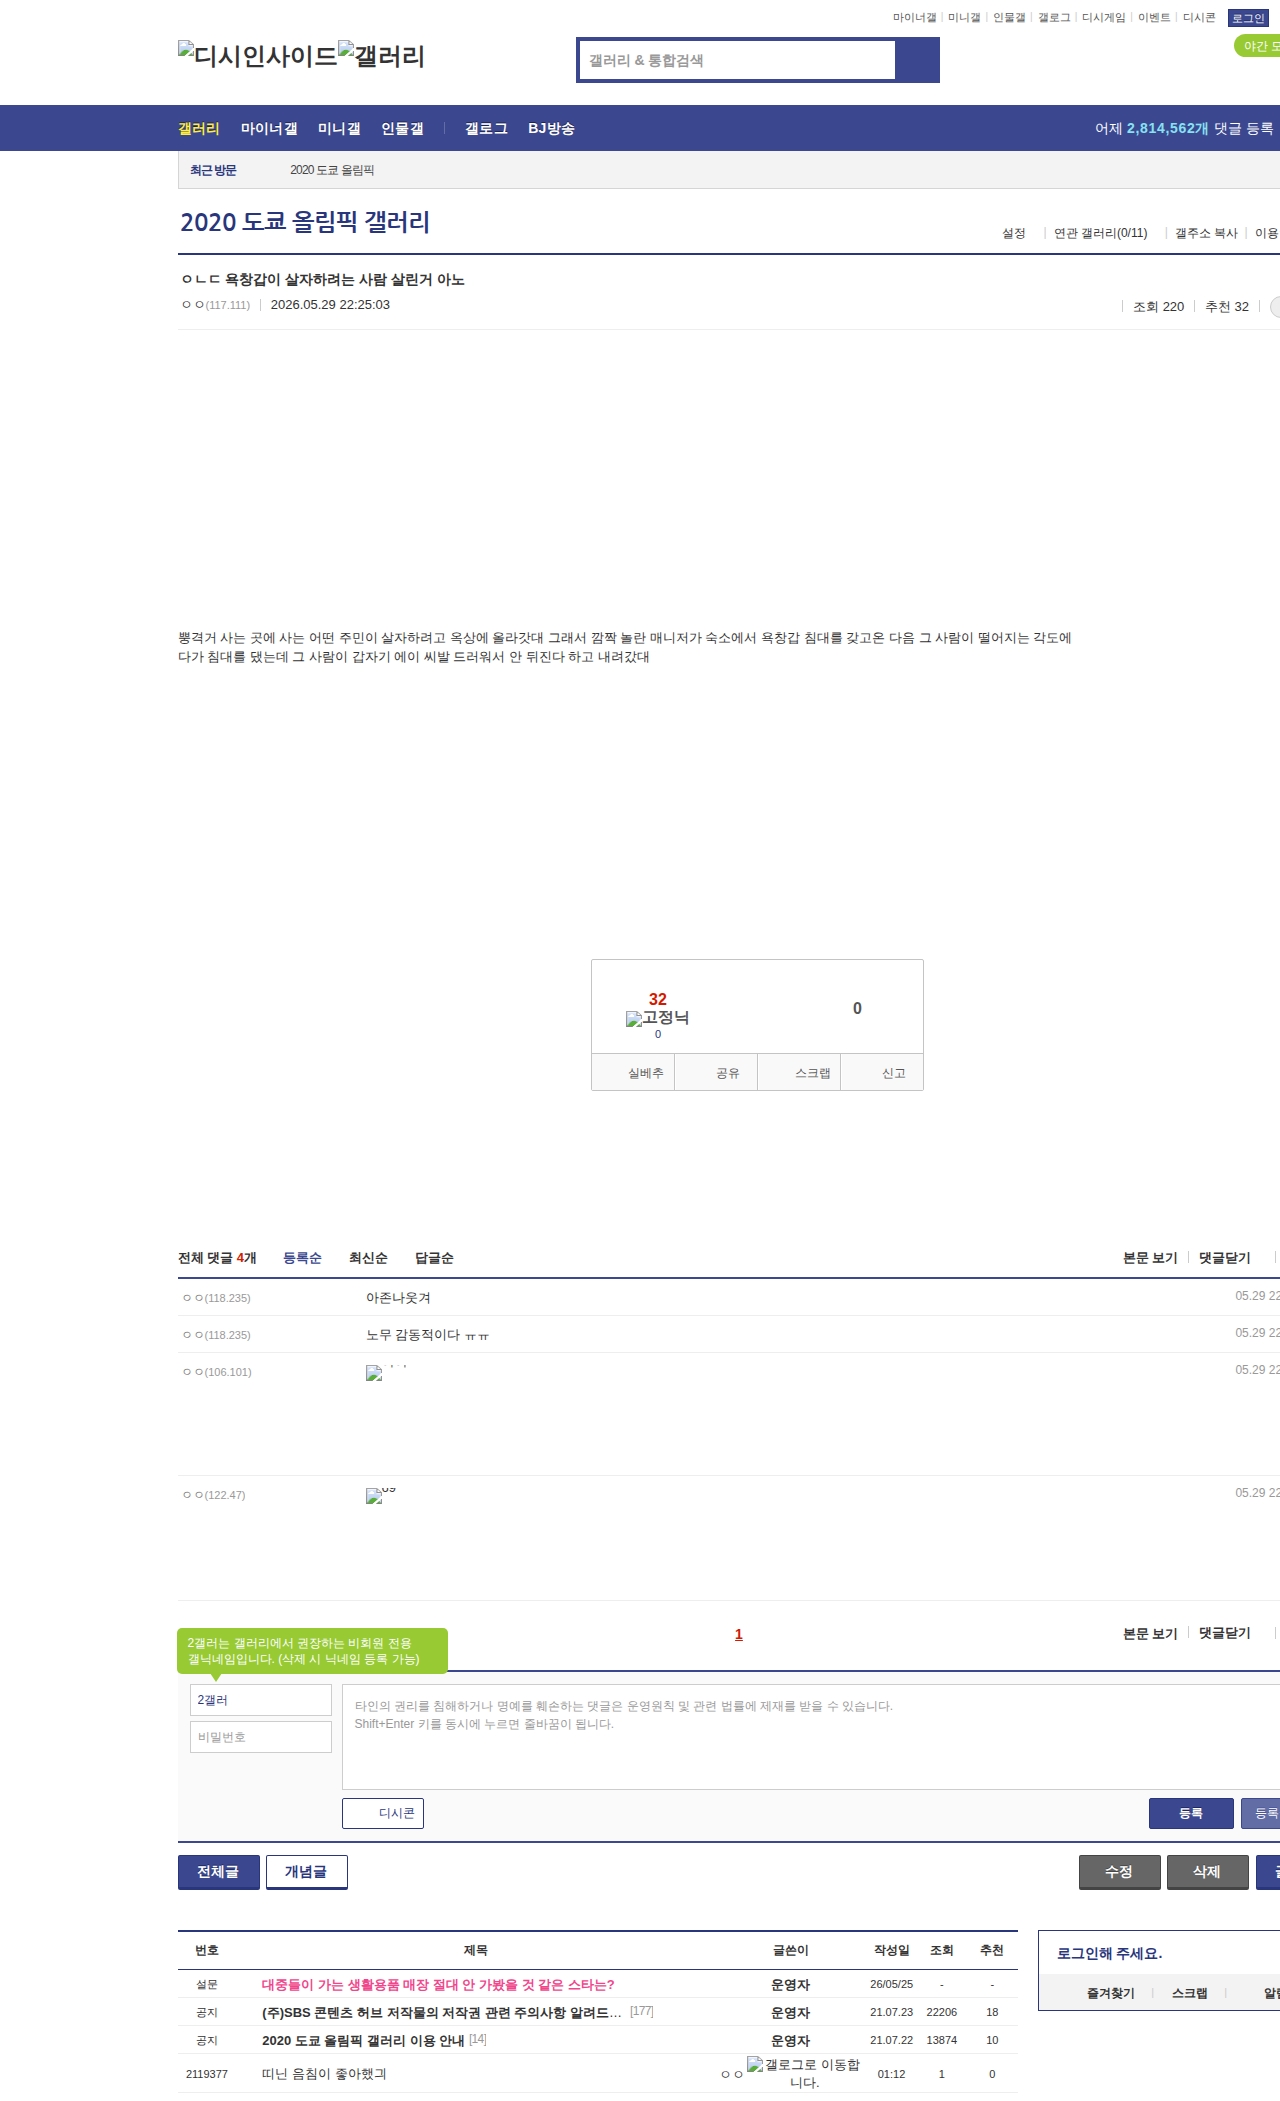Switch to the 전체글 tab
The width and height of the screenshot is (1280, 2101).
(x=219, y=1872)
